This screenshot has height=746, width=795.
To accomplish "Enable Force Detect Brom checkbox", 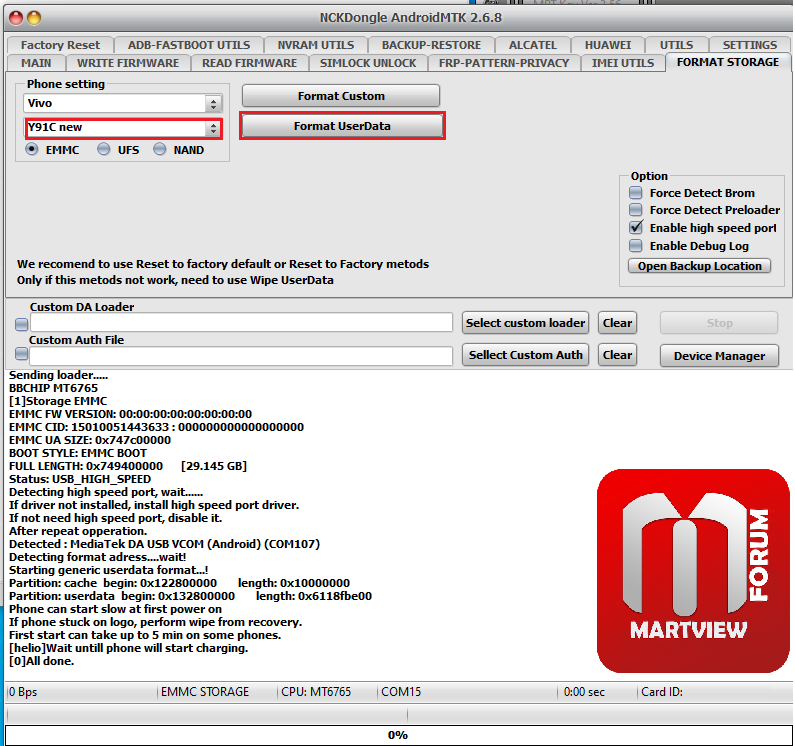I will click(635, 193).
